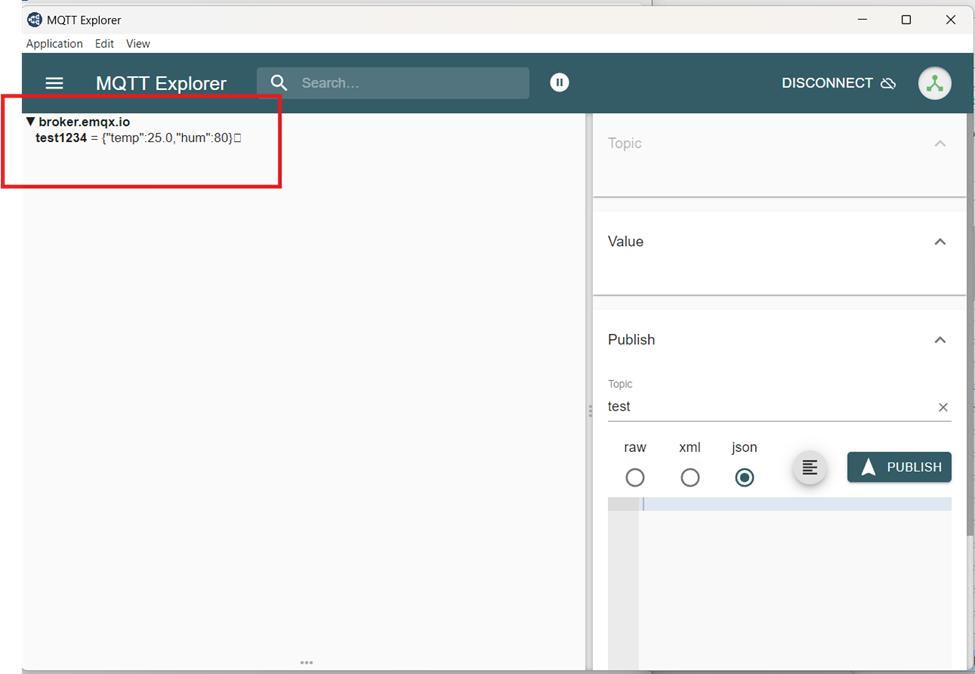Image resolution: width=975 pixels, height=674 pixels.
Task: Click the search magnifier icon
Action: point(279,83)
